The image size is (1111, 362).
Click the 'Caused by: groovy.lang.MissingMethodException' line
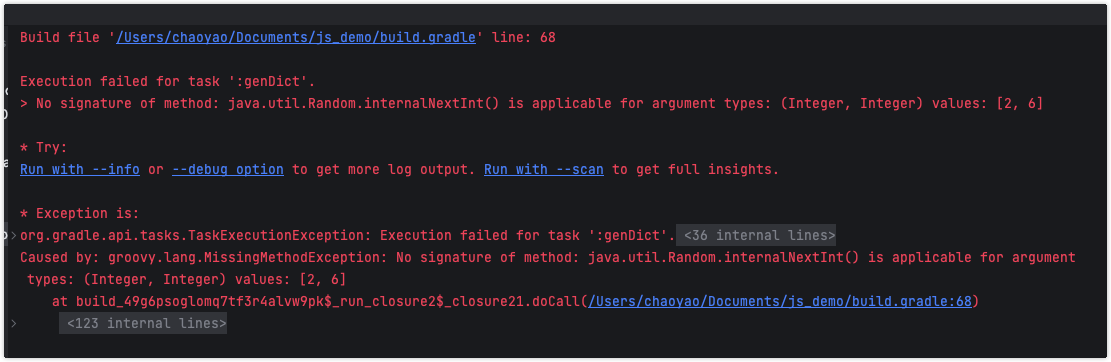(548, 257)
